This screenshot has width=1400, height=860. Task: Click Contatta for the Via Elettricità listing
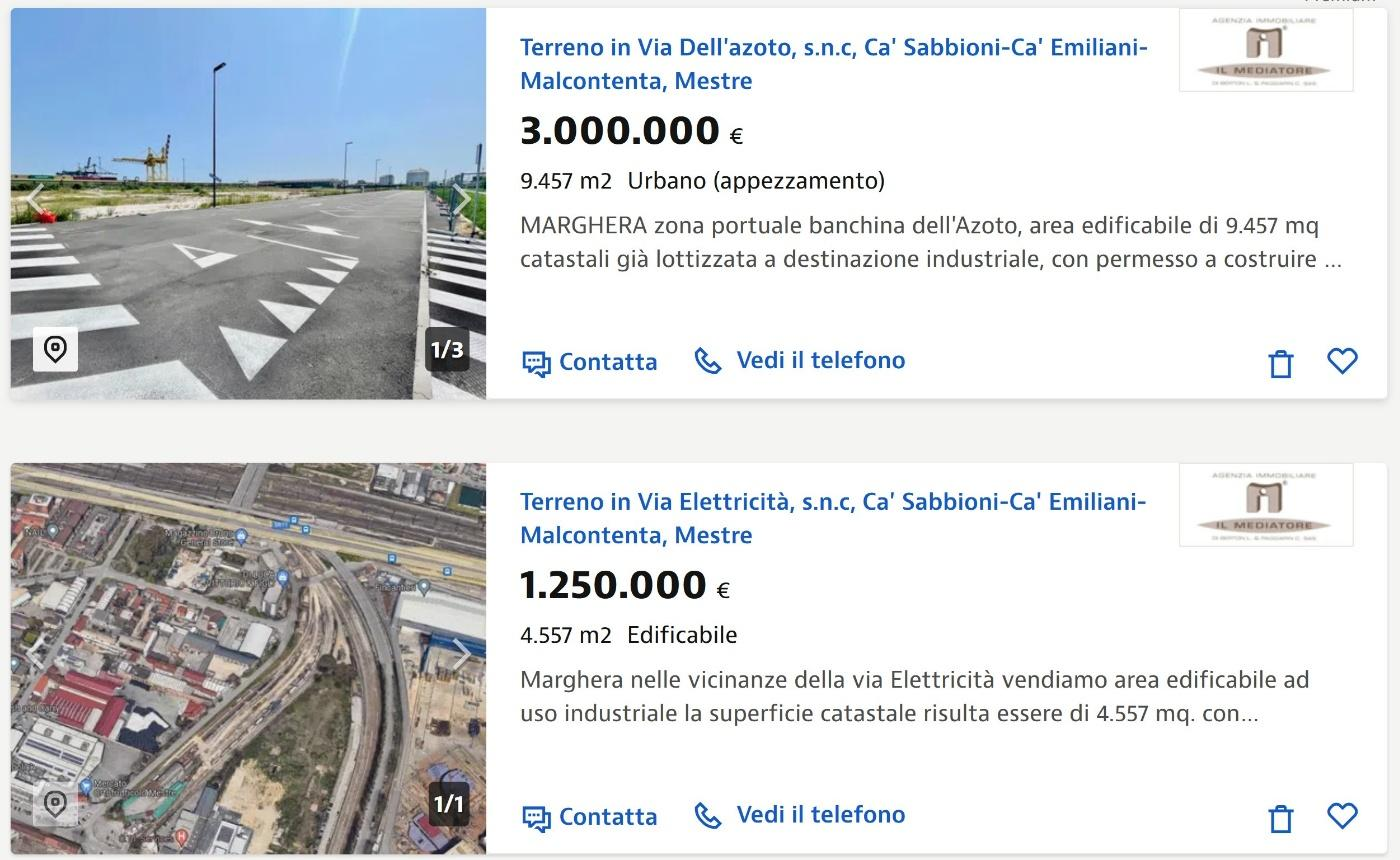(x=590, y=817)
